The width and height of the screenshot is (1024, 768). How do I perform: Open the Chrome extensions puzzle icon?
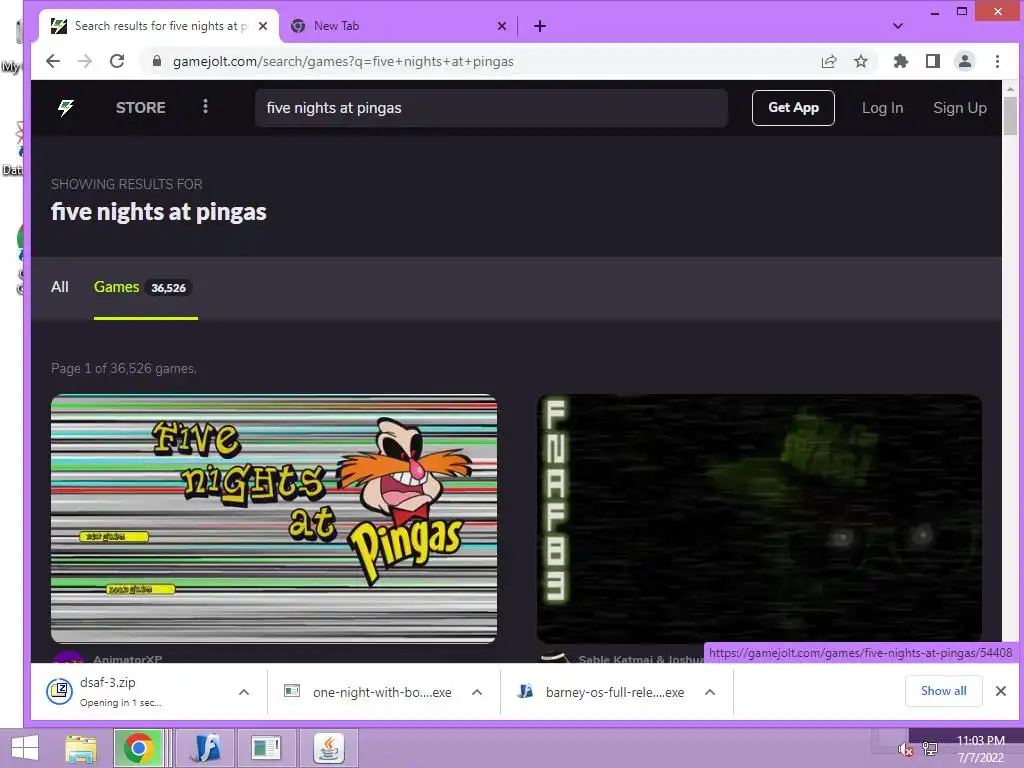[901, 61]
